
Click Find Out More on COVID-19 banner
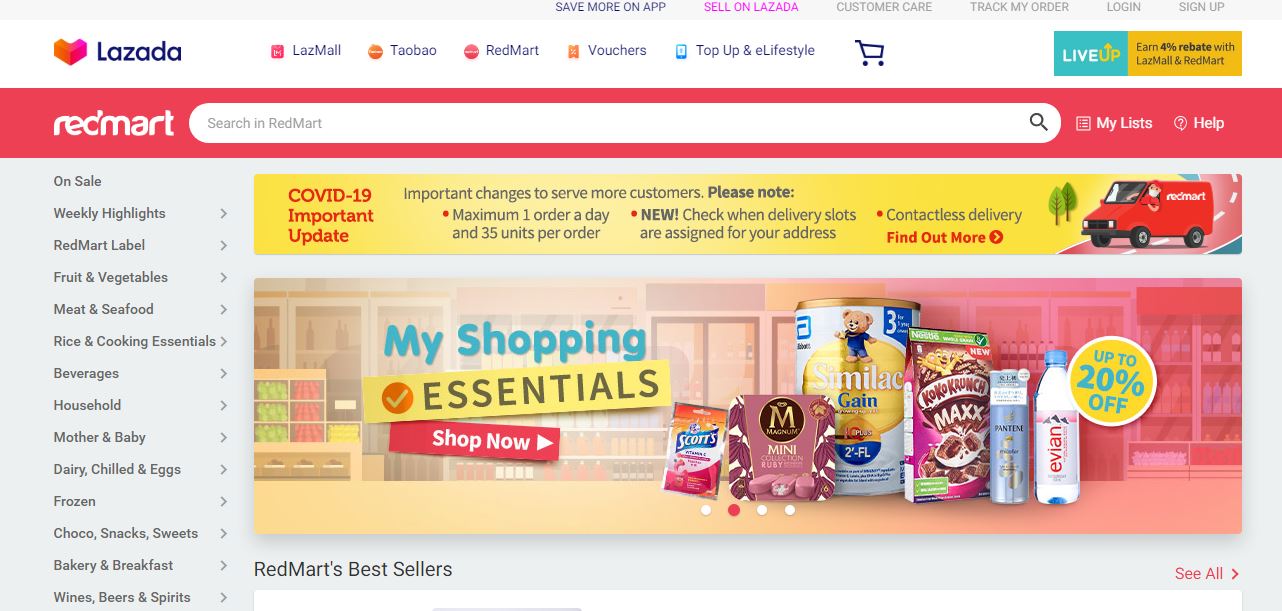click(945, 237)
